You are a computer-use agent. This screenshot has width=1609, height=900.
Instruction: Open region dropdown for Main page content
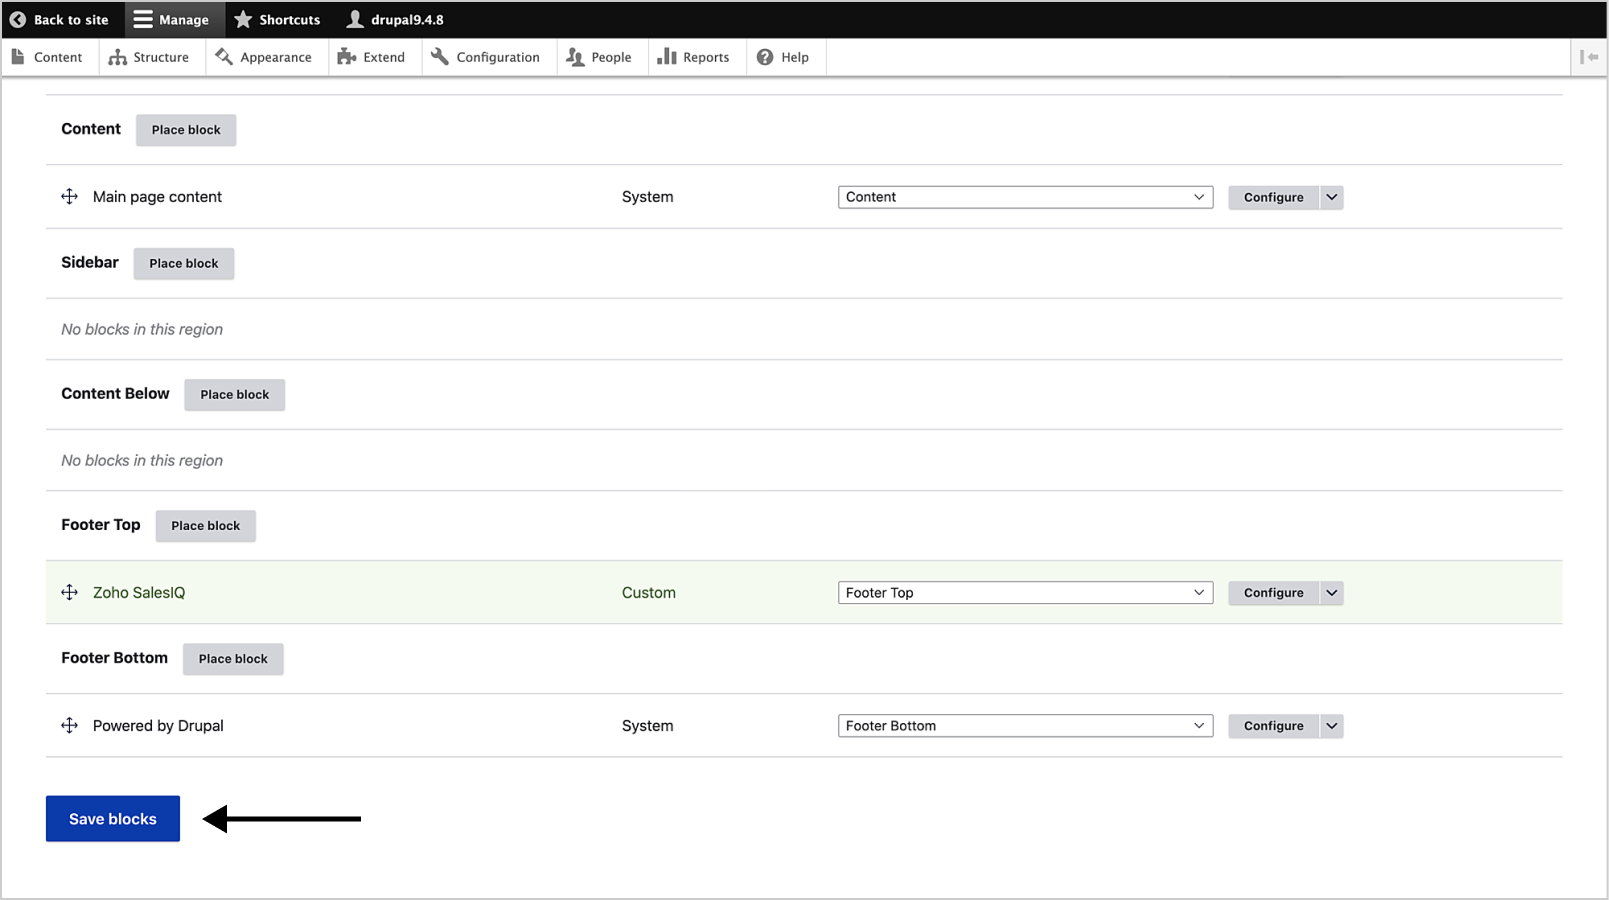click(1025, 197)
